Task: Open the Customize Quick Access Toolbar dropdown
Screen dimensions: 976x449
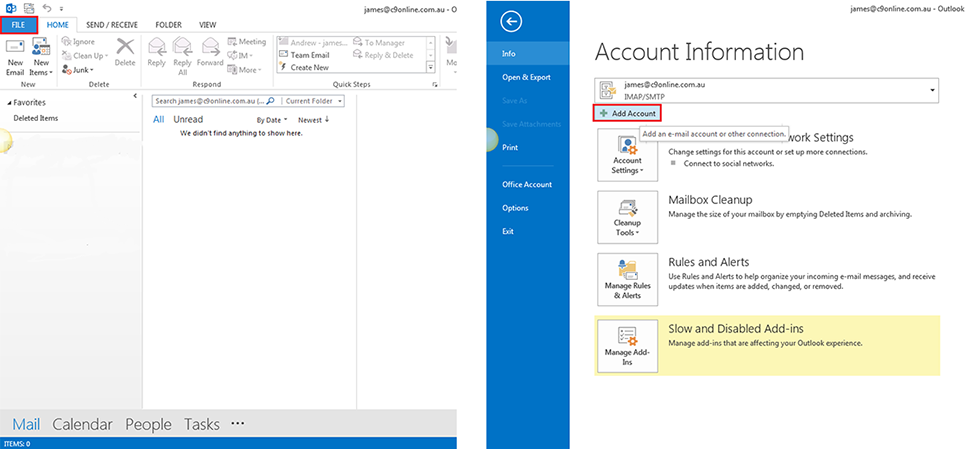Action: pos(61,9)
